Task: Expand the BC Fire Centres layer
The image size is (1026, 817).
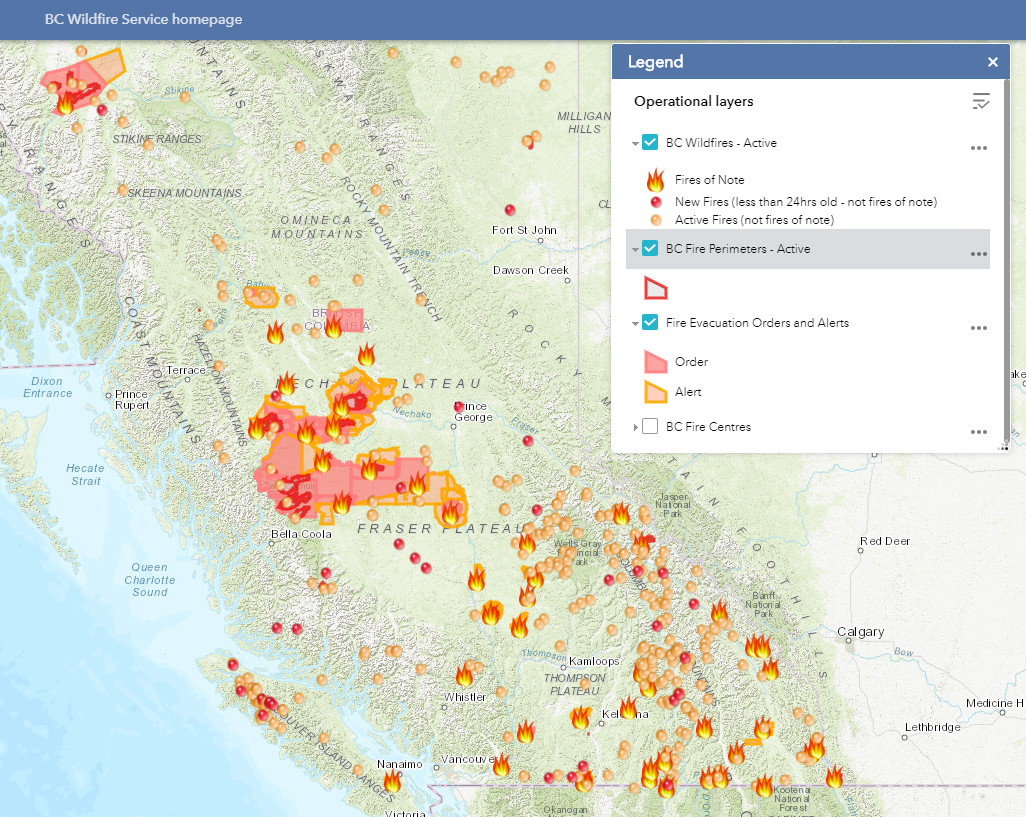Action: [635, 427]
